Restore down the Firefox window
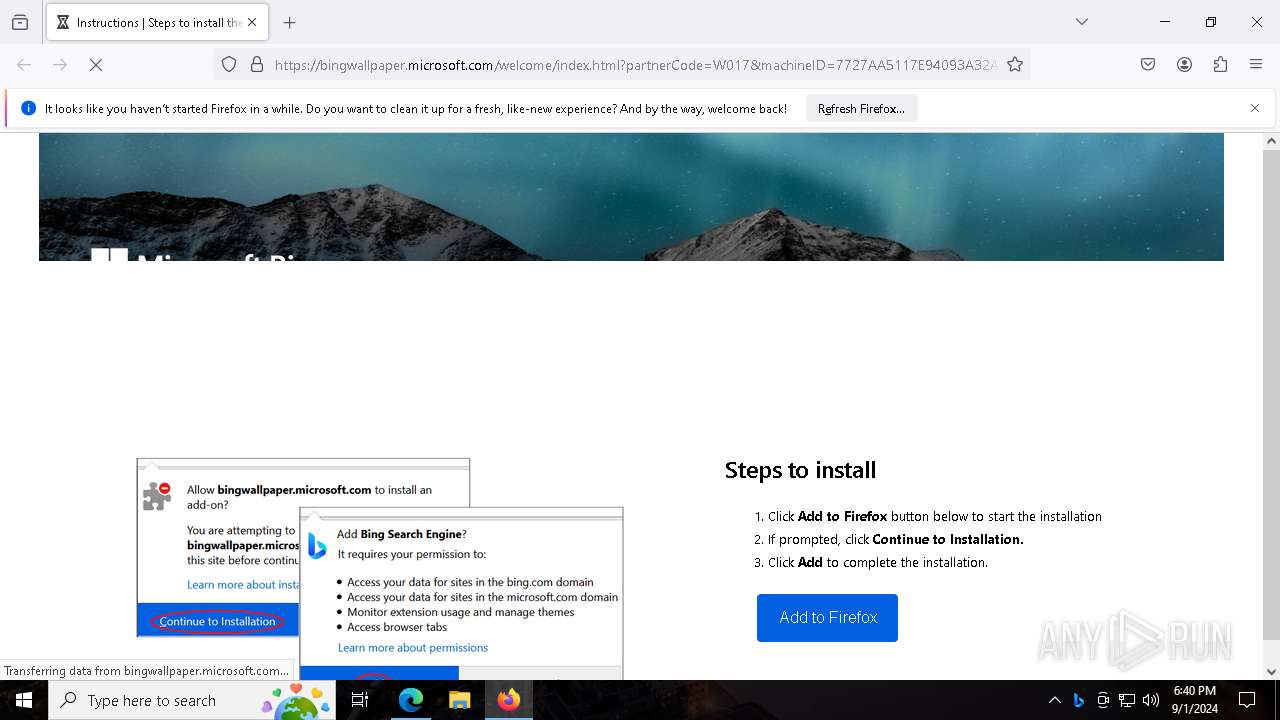The height and width of the screenshot is (720, 1280). coord(1211,22)
